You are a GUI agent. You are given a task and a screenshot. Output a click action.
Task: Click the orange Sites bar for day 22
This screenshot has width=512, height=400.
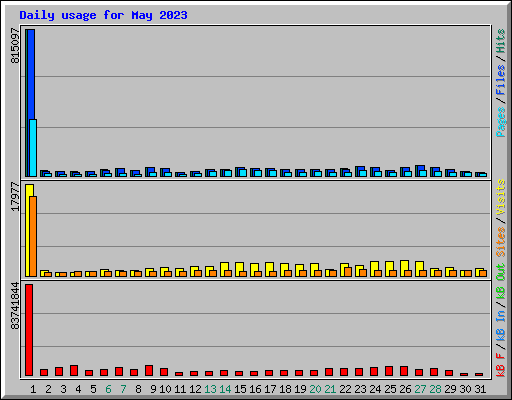pos(348,272)
